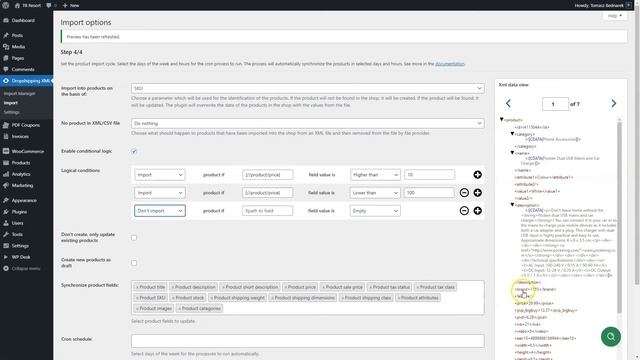Collapse the name node in XML view

point(512,153)
